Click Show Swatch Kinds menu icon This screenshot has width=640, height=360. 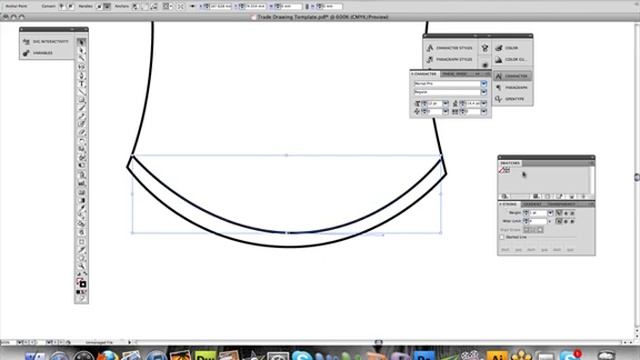[536, 196]
